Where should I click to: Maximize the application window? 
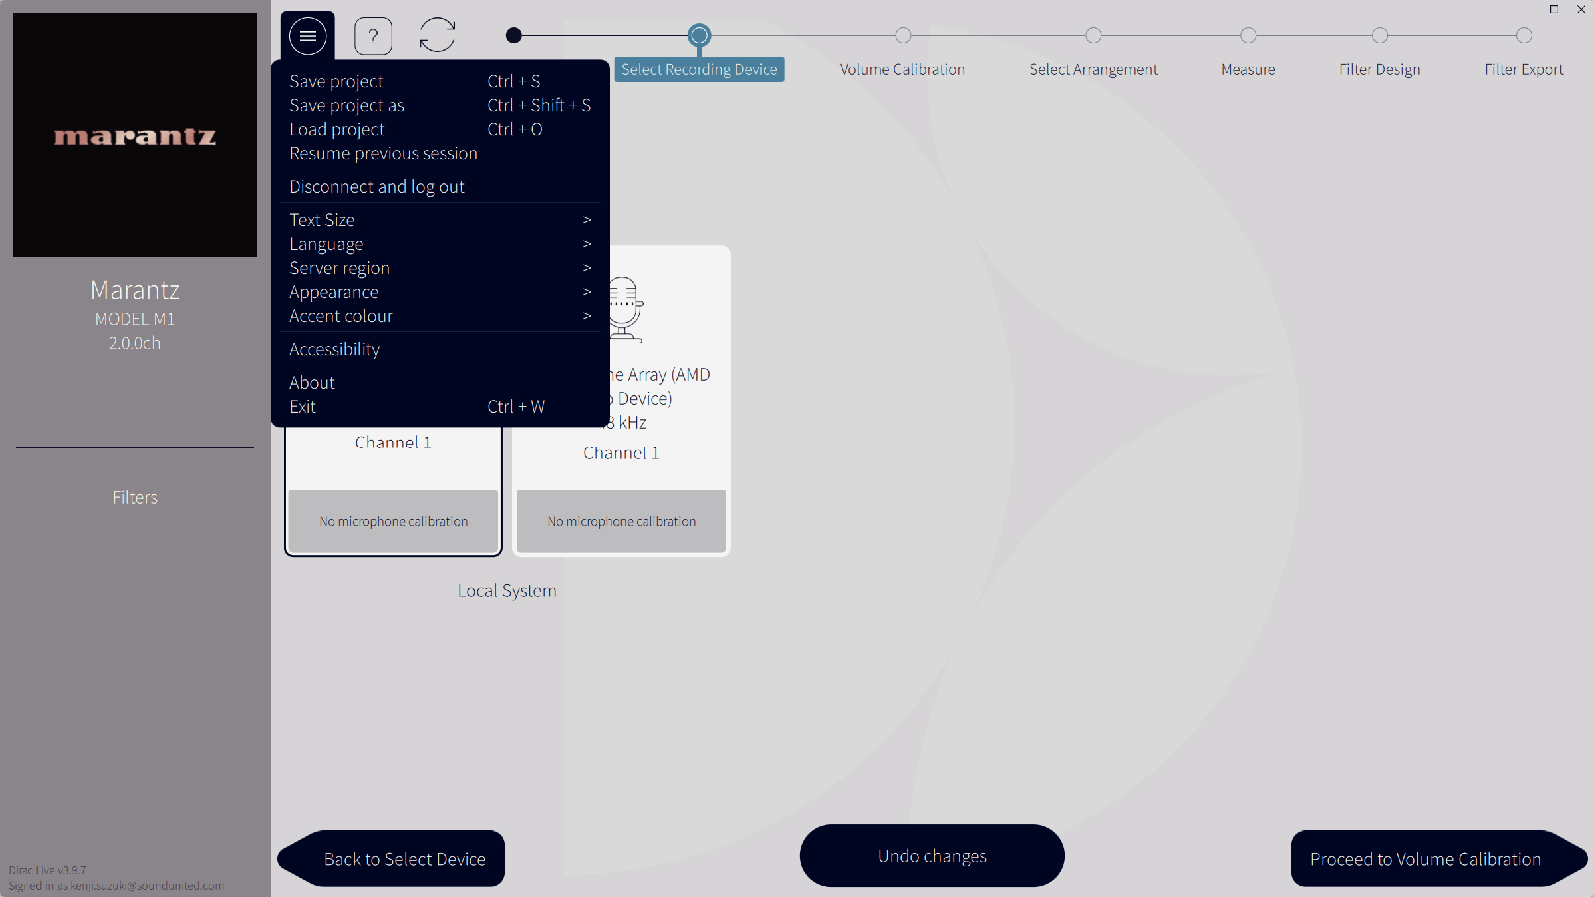pyautogui.click(x=1554, y=9)
